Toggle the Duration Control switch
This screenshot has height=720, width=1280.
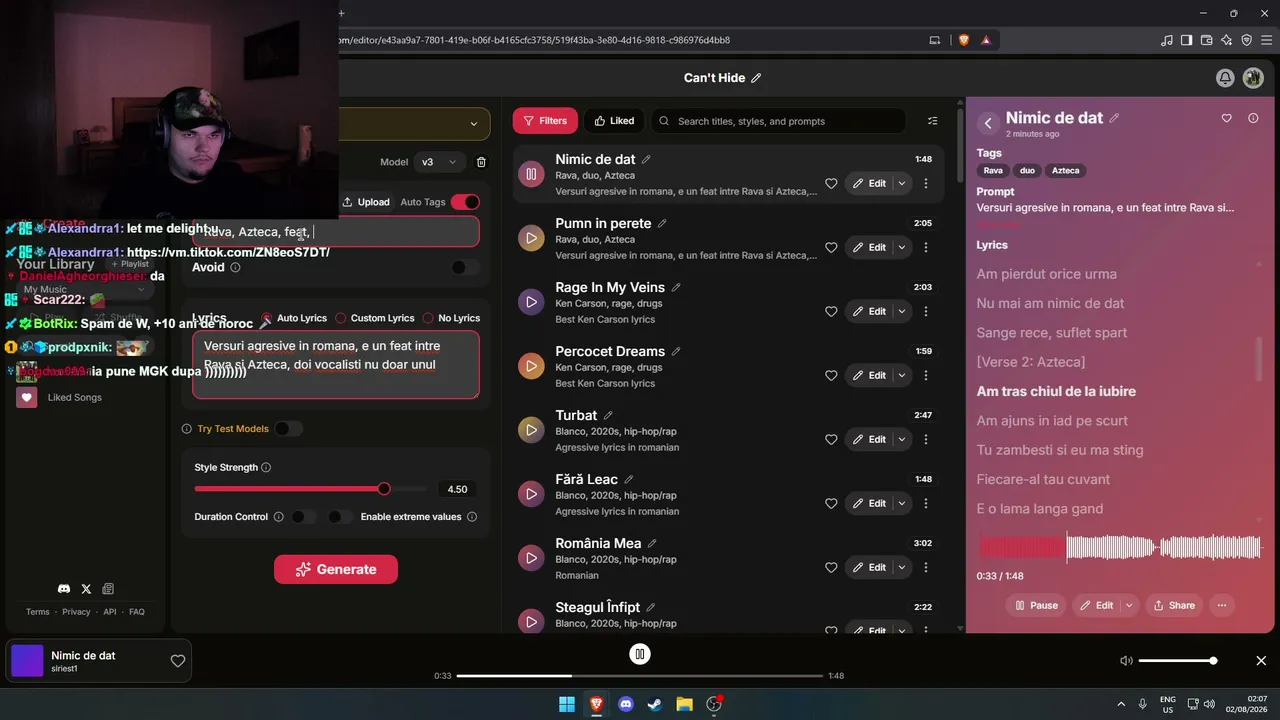point(302,517)
